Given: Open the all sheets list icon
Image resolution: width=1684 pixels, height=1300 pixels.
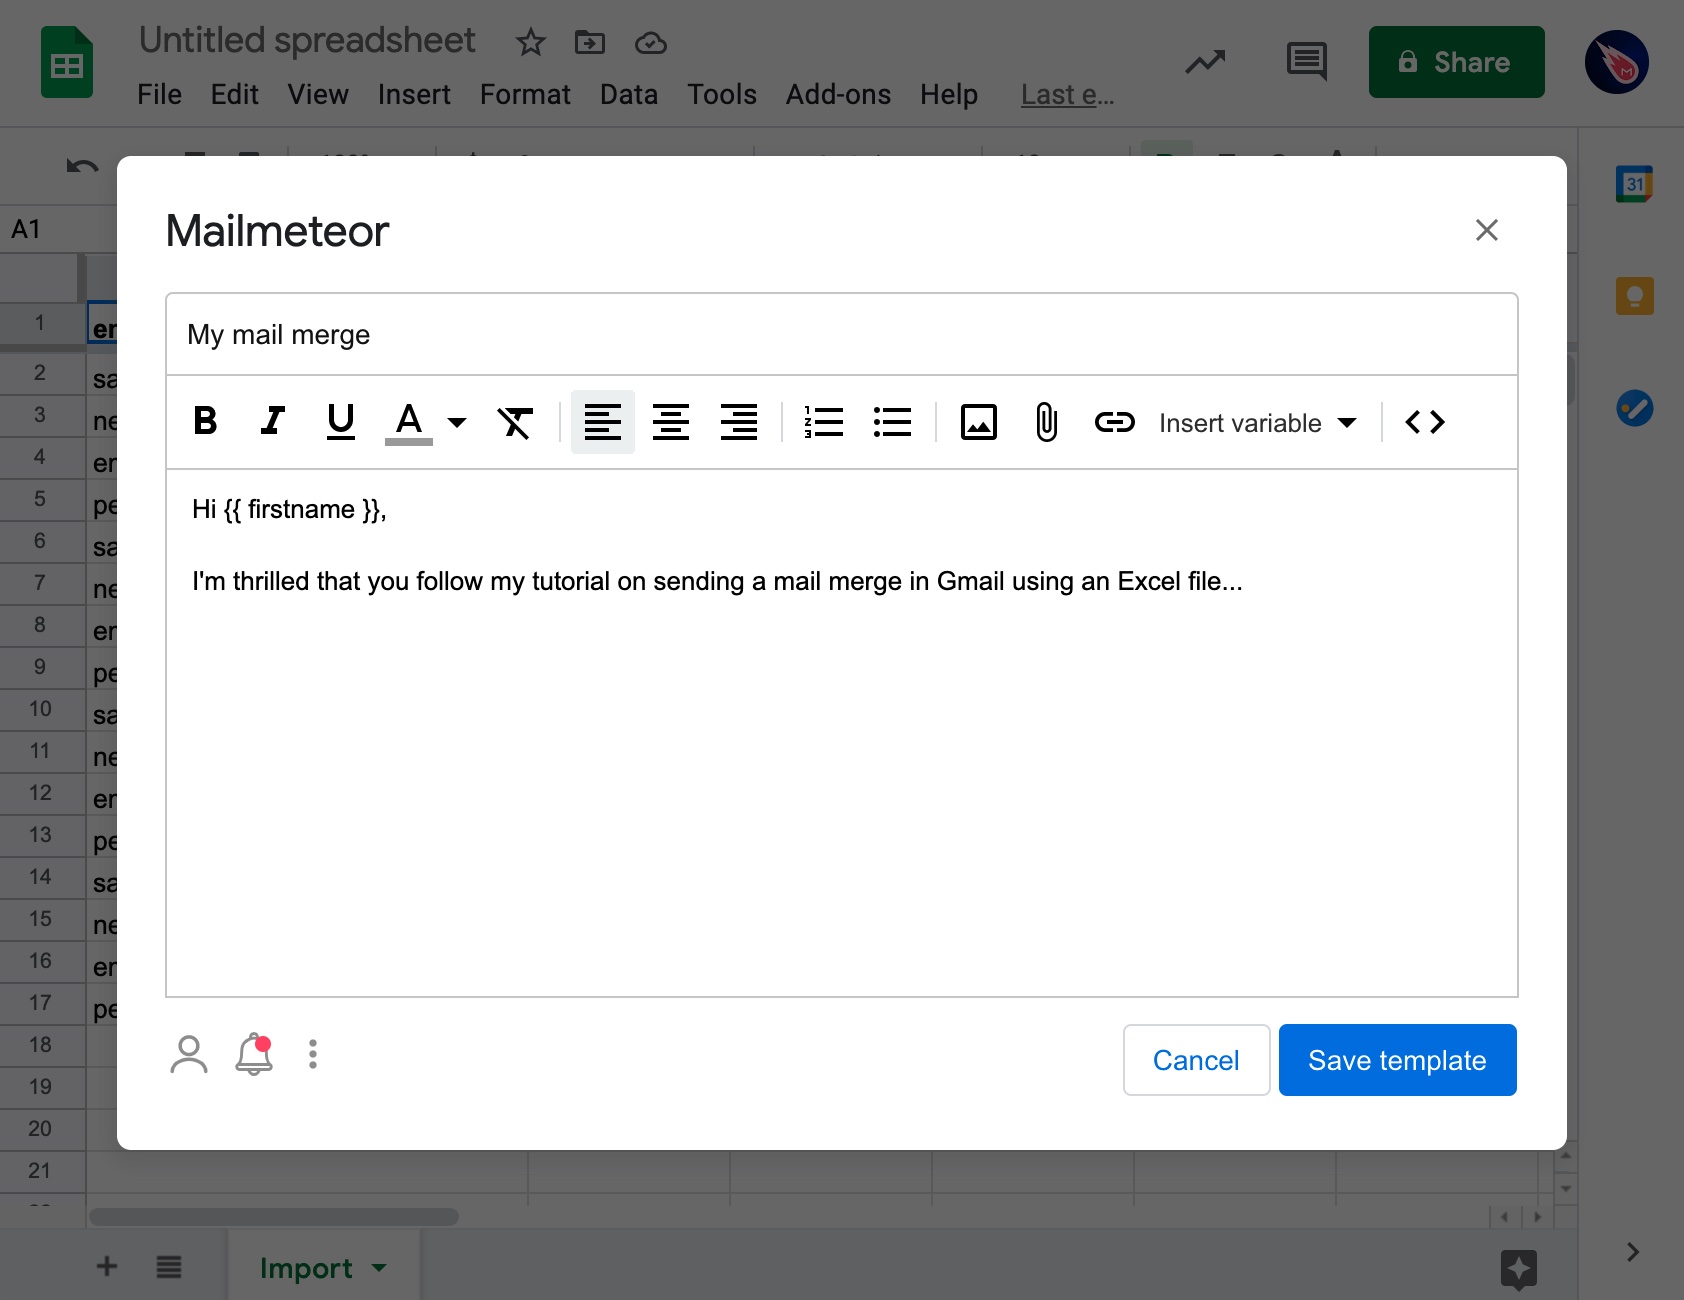Looking at the screenshot, I should pos(169,1266).
